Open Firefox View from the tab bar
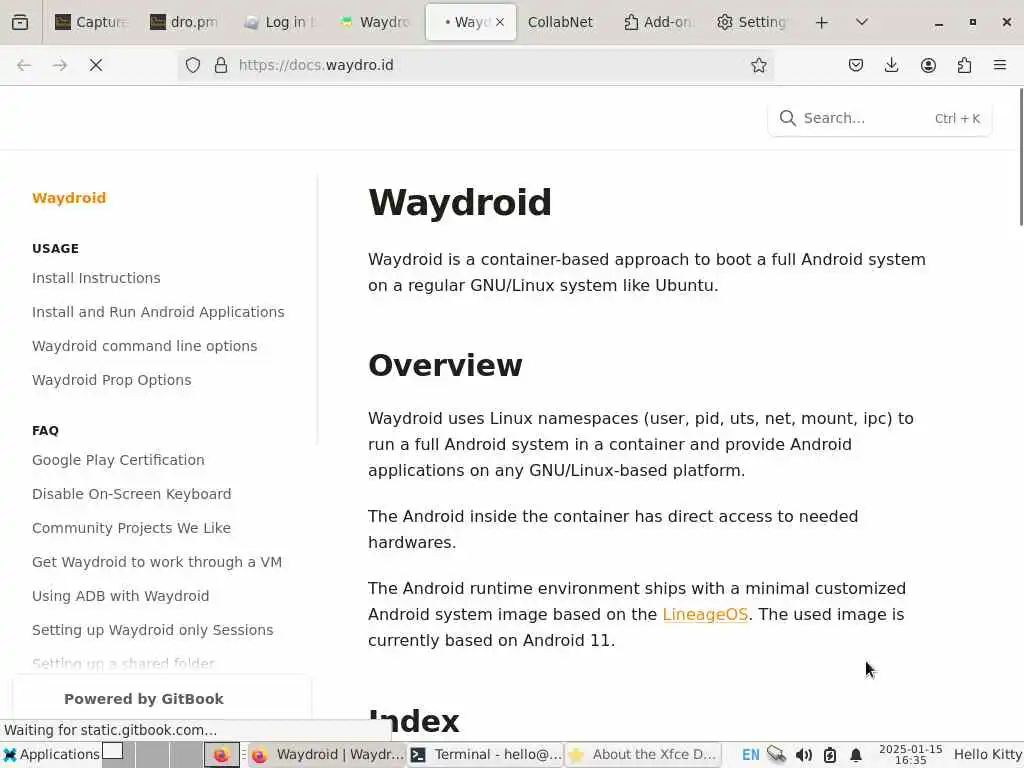 [20, 22]
